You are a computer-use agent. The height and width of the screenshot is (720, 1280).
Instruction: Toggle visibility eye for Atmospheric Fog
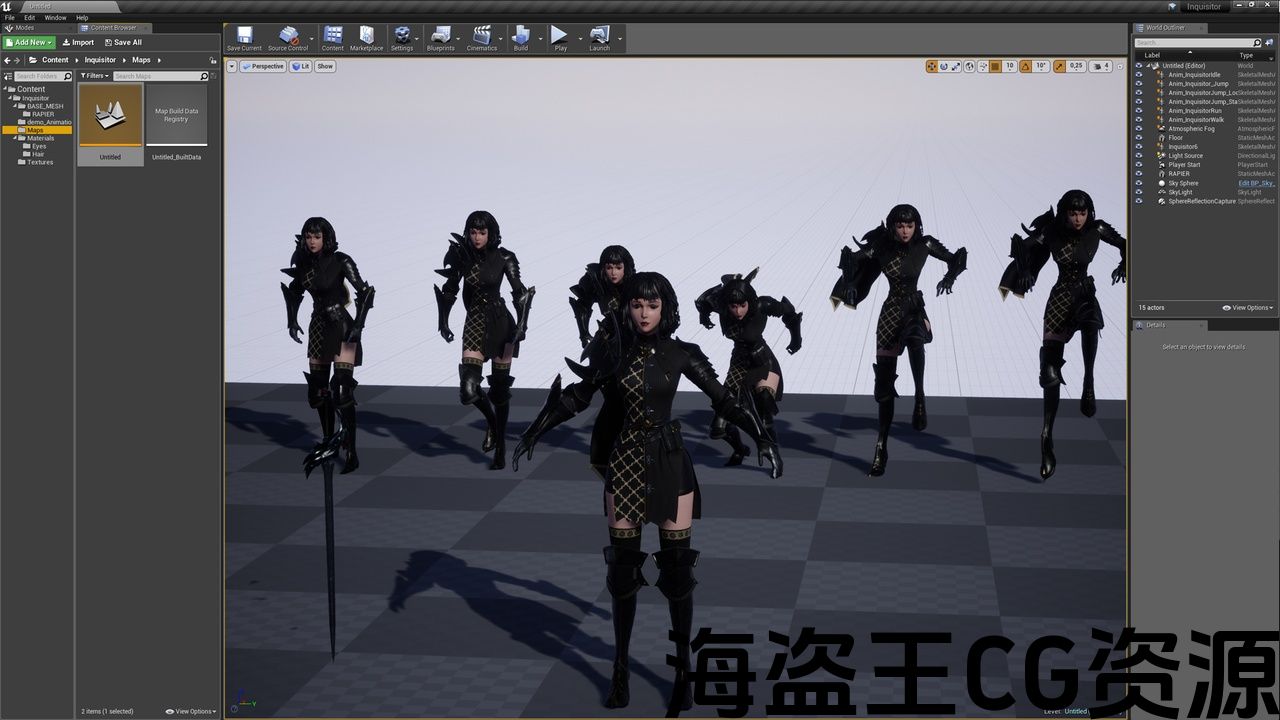(1138, 129)
